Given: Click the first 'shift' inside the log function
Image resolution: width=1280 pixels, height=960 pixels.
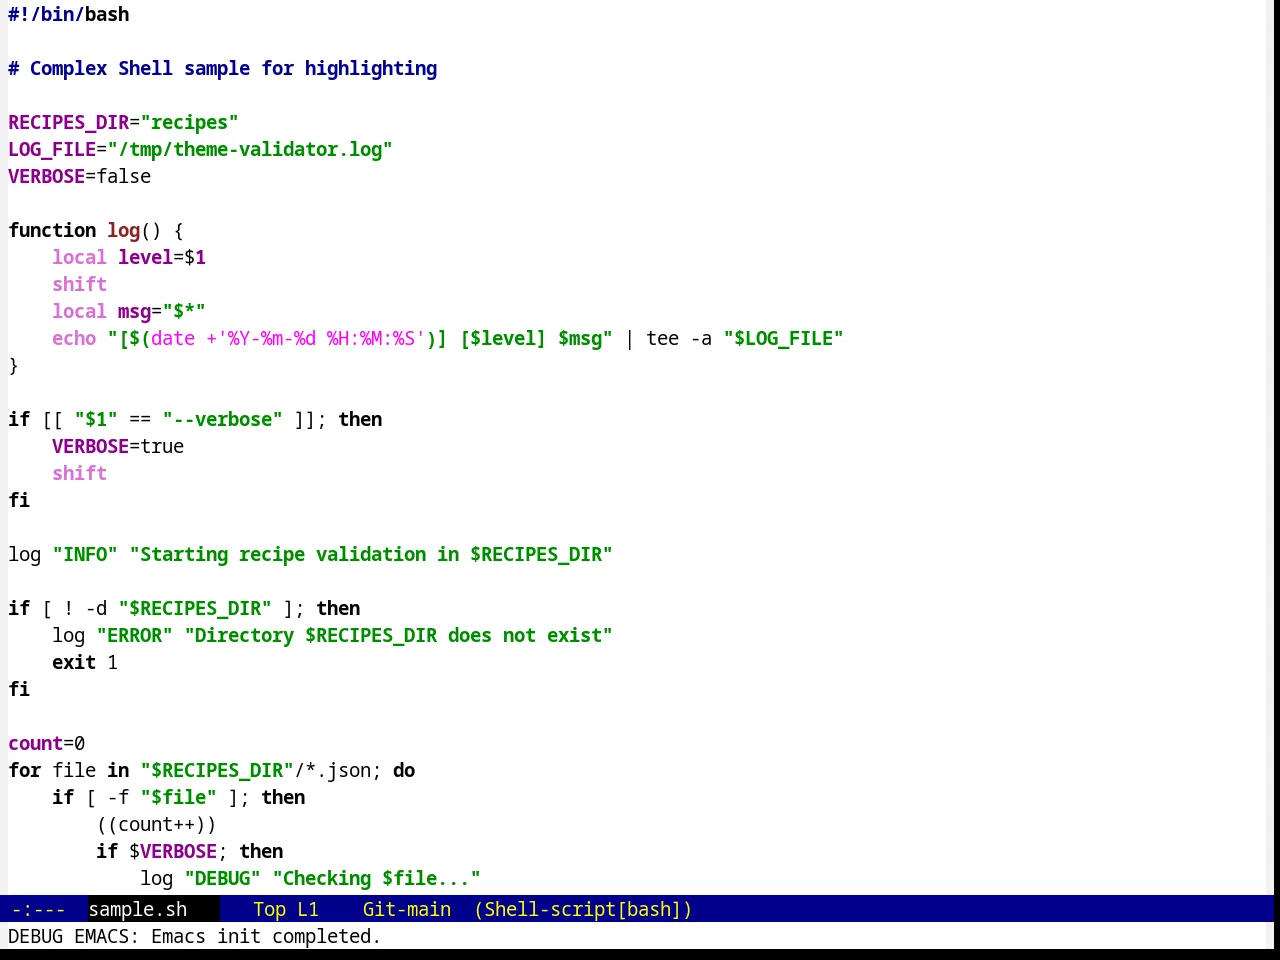Looking at the screenshot, I should coord(80,284).
